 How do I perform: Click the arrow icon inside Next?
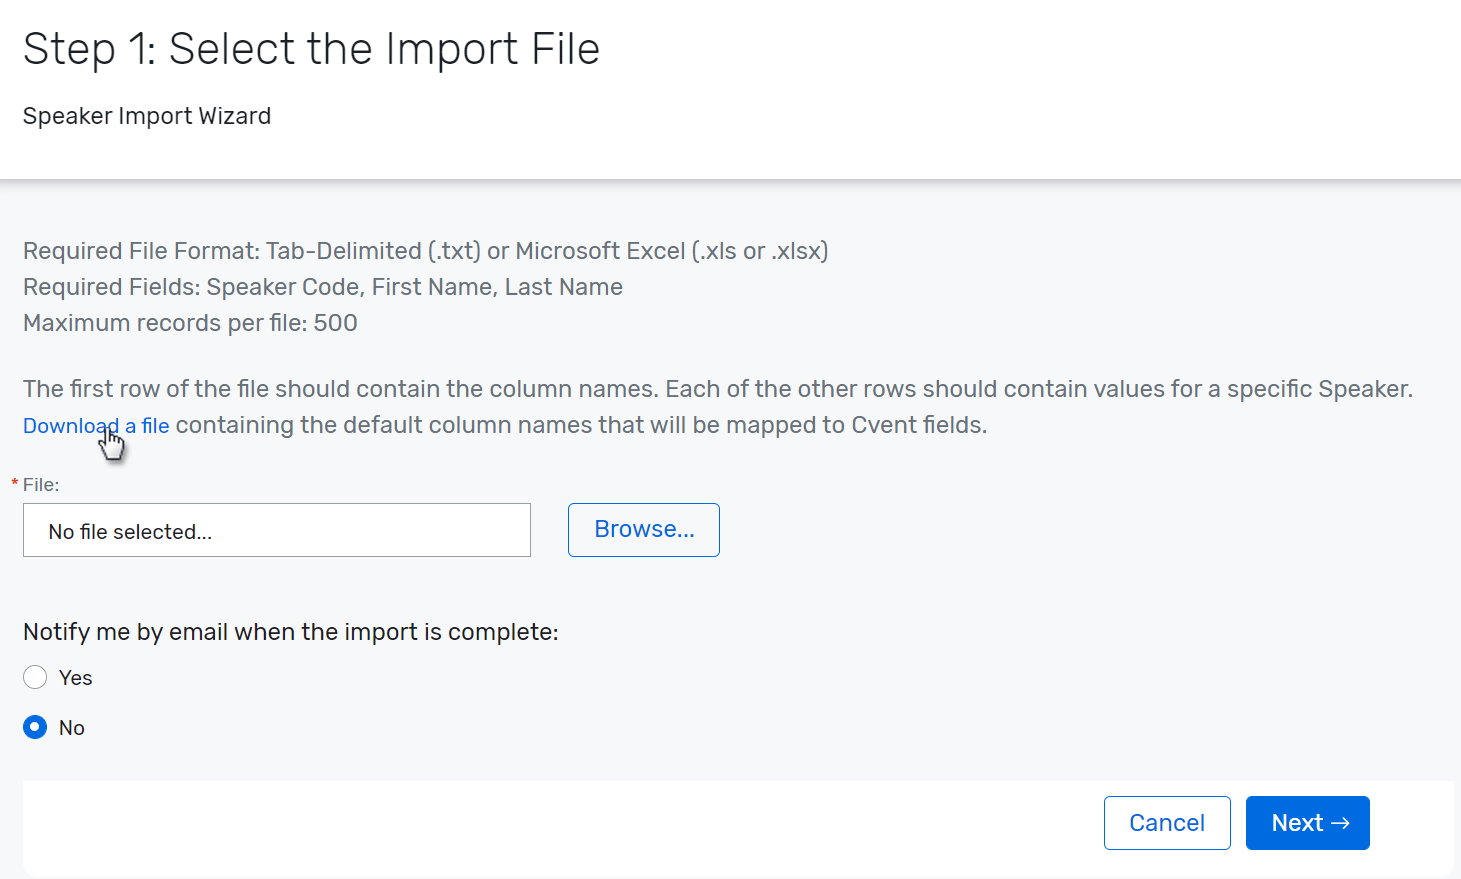coord(1341,823)
